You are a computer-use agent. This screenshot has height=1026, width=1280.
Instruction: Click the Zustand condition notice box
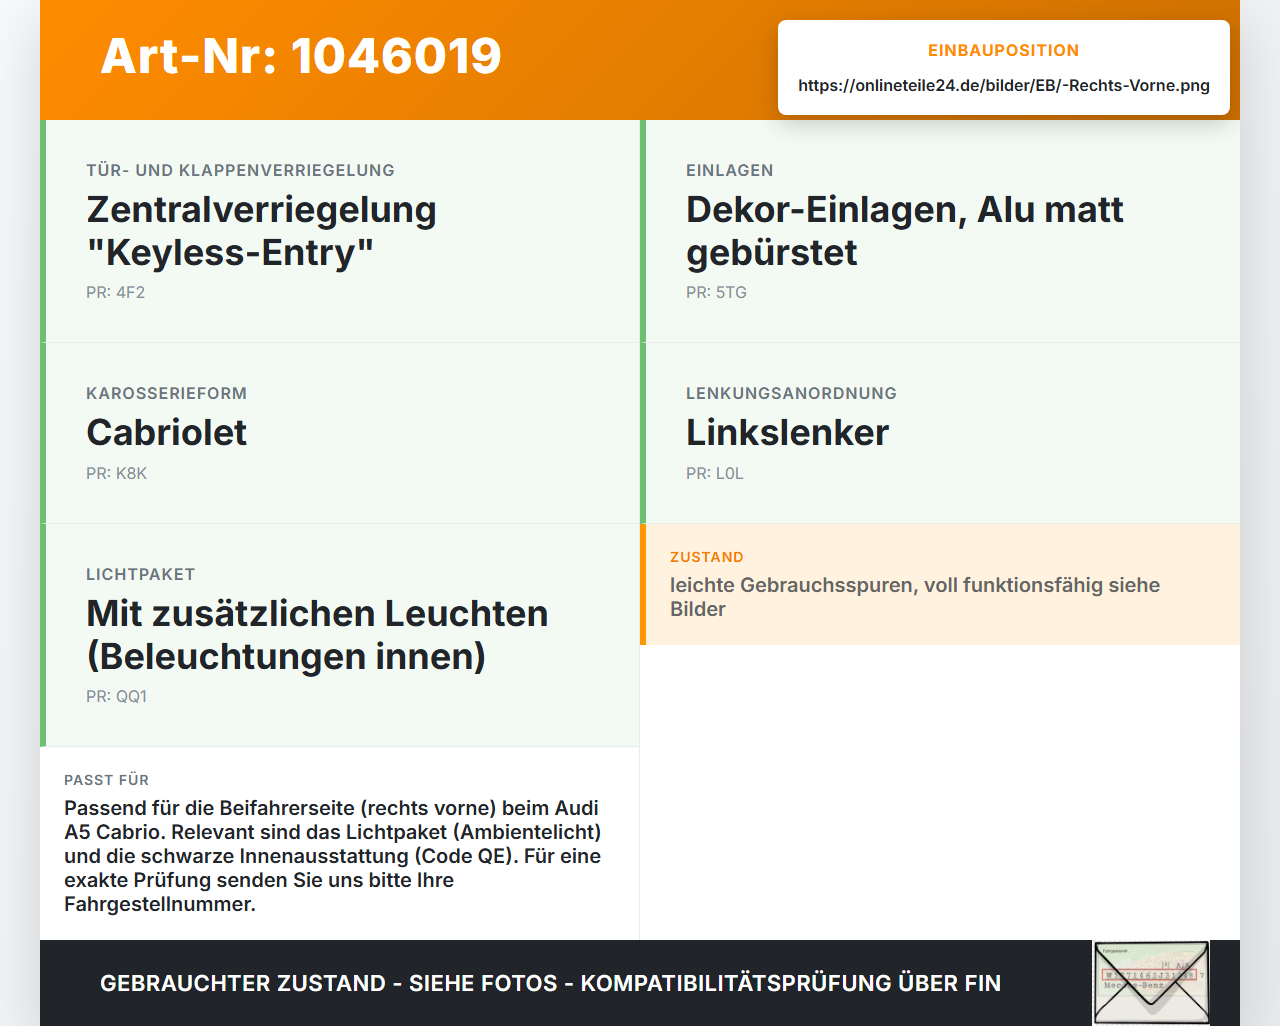click(x=940, y=584)
